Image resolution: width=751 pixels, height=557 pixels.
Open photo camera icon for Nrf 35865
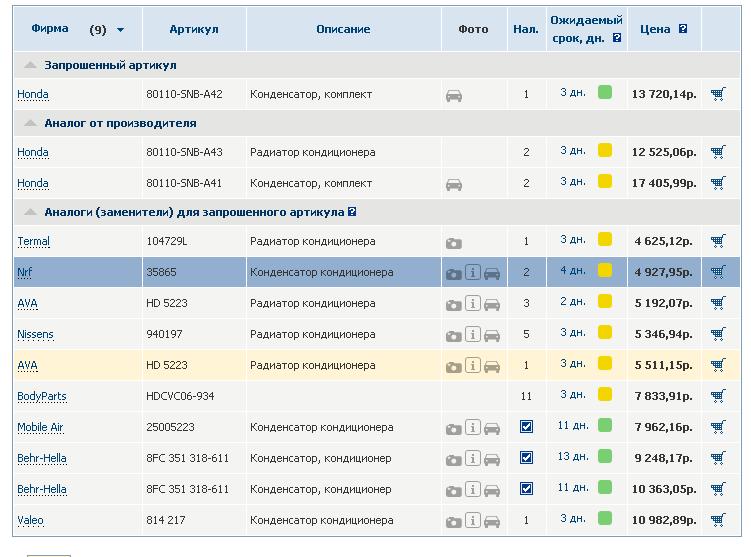(x=454, y=274)
